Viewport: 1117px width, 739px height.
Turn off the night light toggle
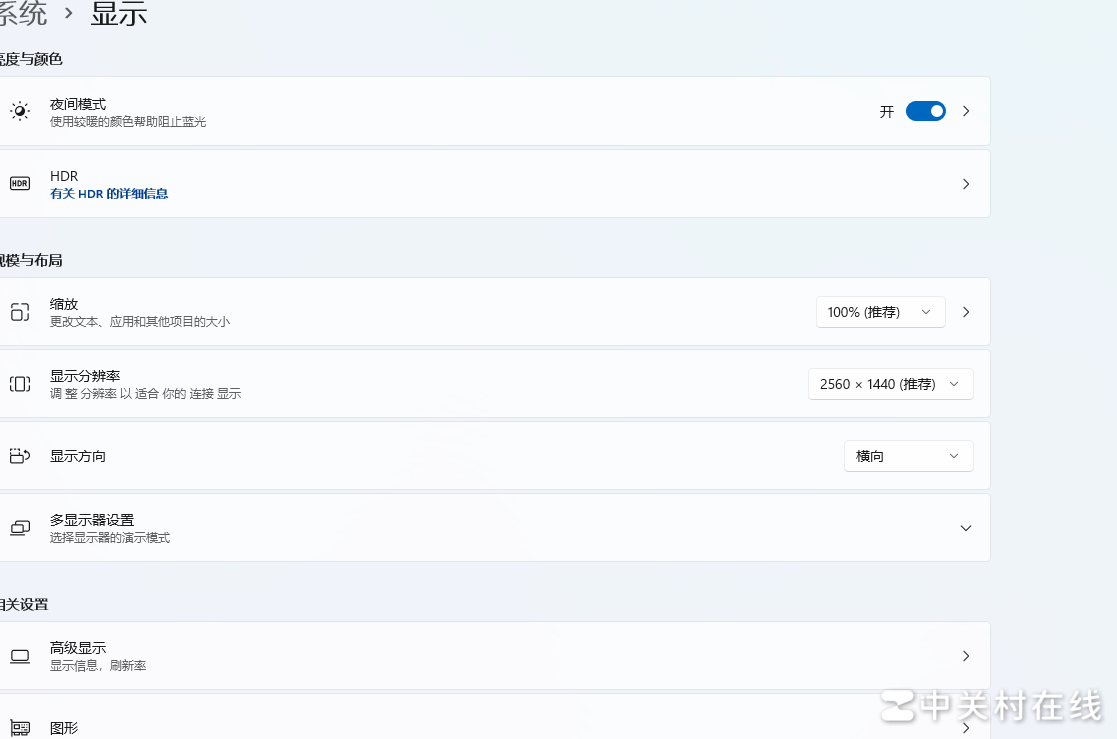[925, 111]
